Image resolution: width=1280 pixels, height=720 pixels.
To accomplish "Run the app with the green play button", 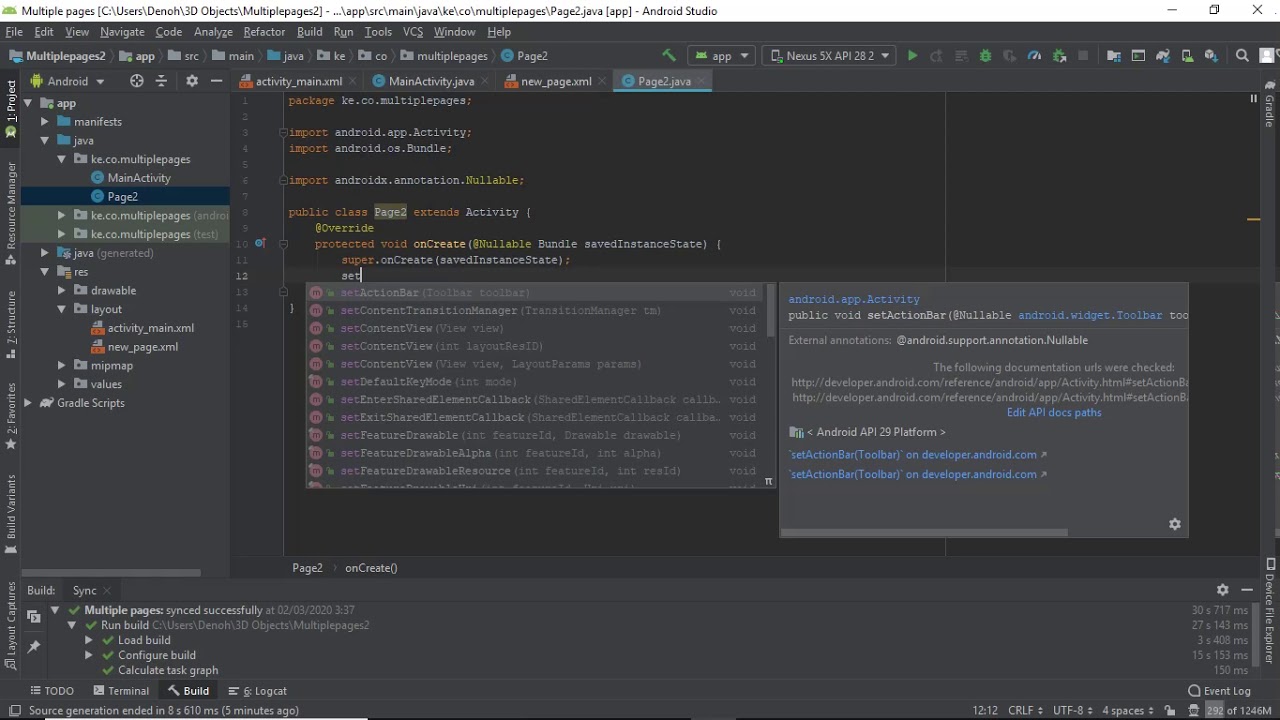I will coord(912,56).
